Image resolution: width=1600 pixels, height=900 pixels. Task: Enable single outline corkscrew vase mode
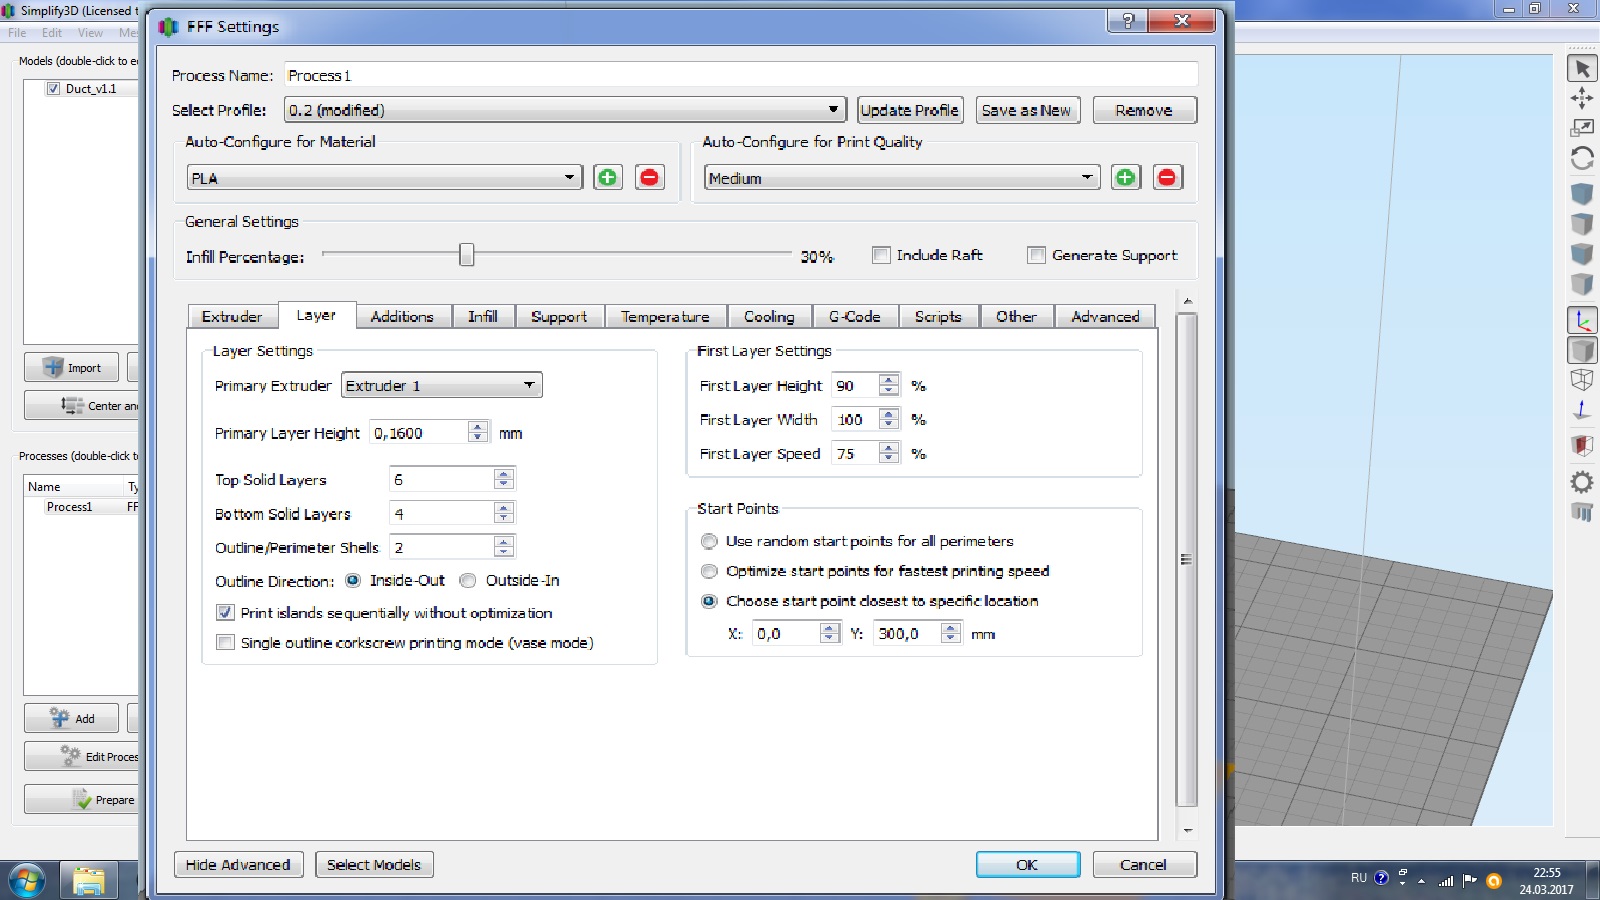pos(225,643)
